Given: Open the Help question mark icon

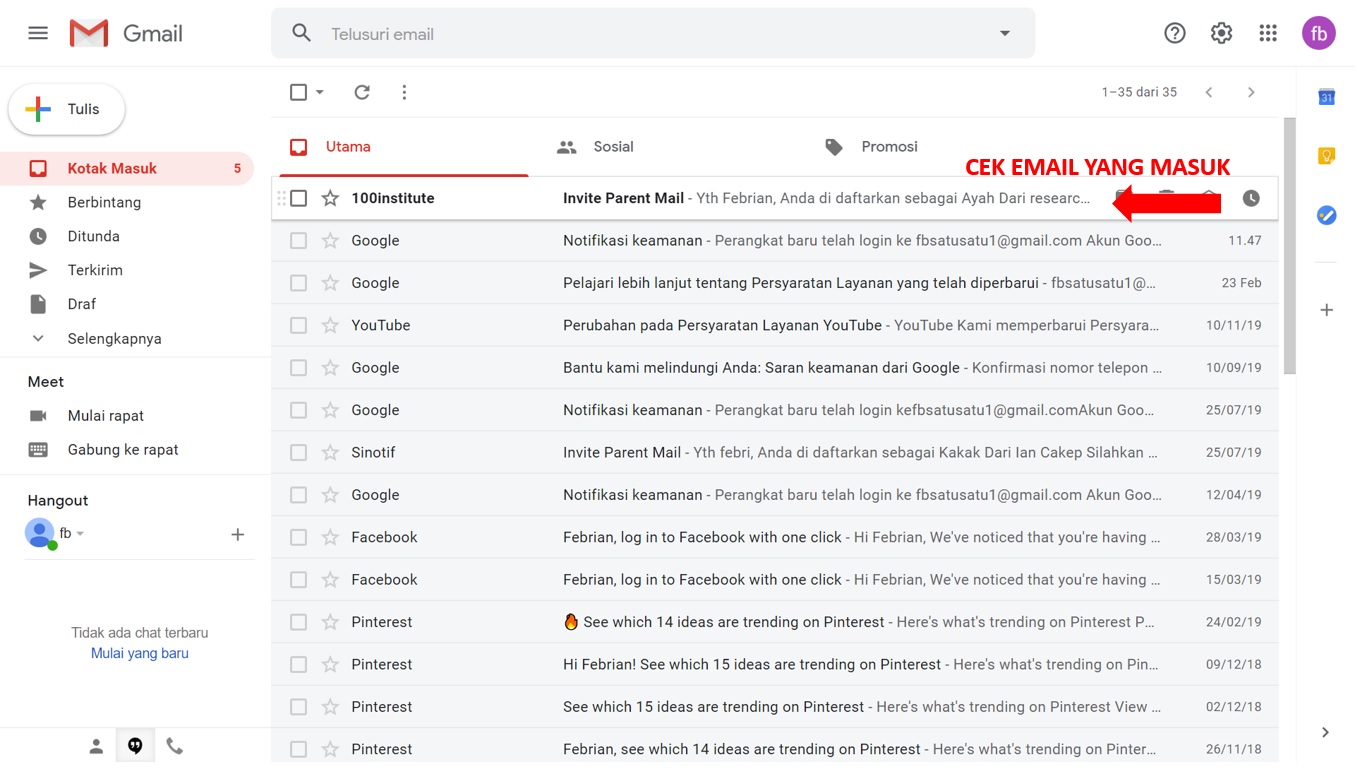Looking at the screenshot, I should [x=1175, y=33].
